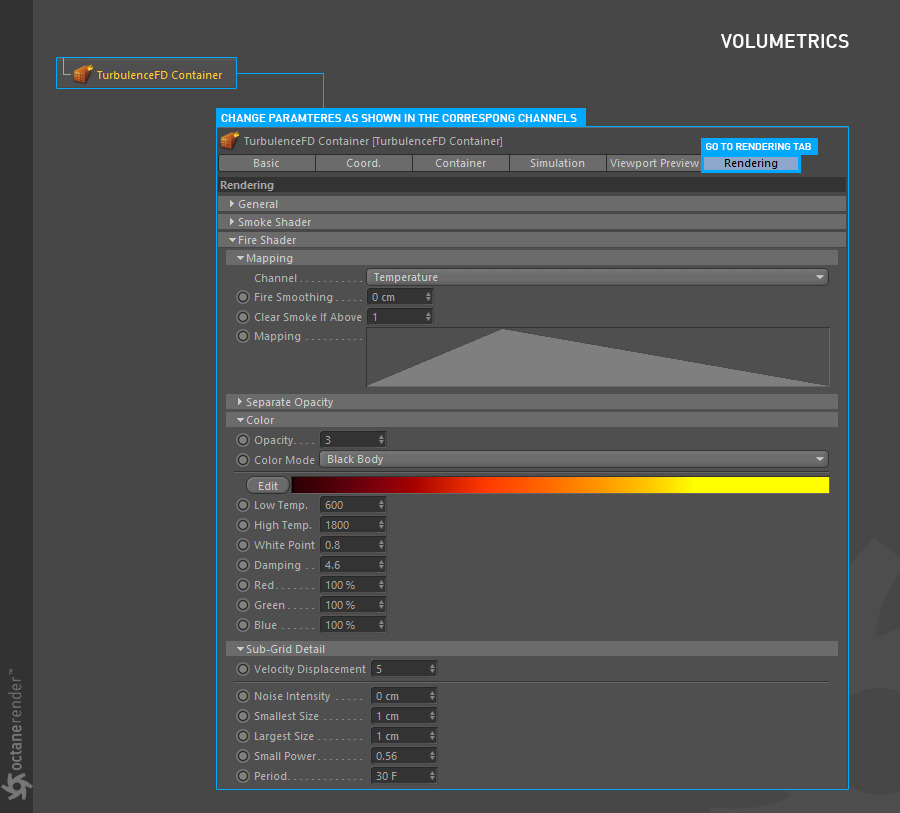
Task: Enable the Opacity keyframe circle
Action: coord(243,440)
